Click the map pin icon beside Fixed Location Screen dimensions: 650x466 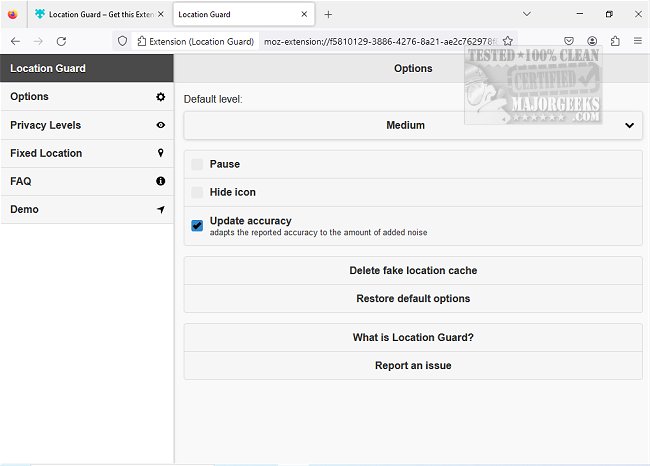pos(160,153)
